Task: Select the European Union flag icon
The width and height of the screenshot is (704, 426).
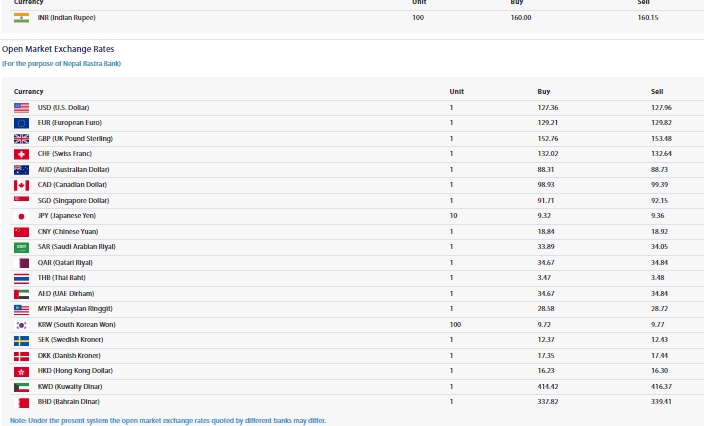Action: click(21, 122)
